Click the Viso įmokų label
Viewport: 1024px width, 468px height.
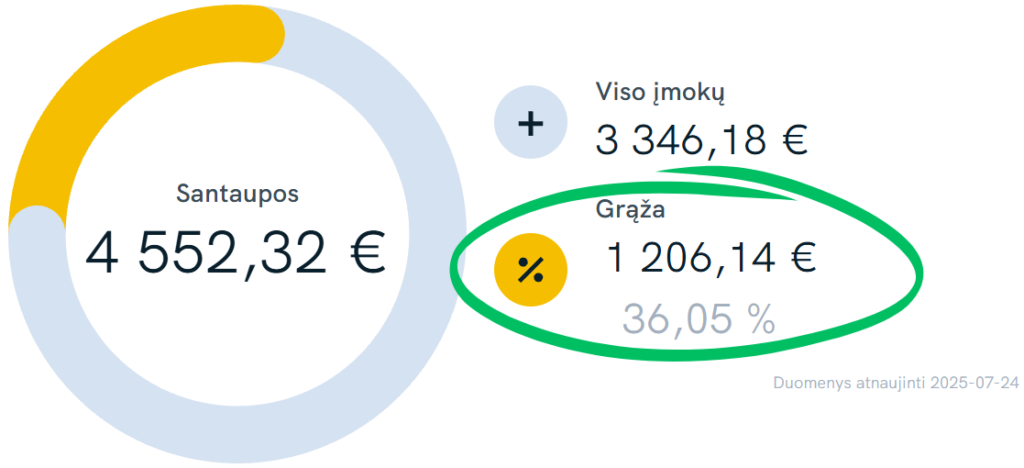(x=660, y=93)
